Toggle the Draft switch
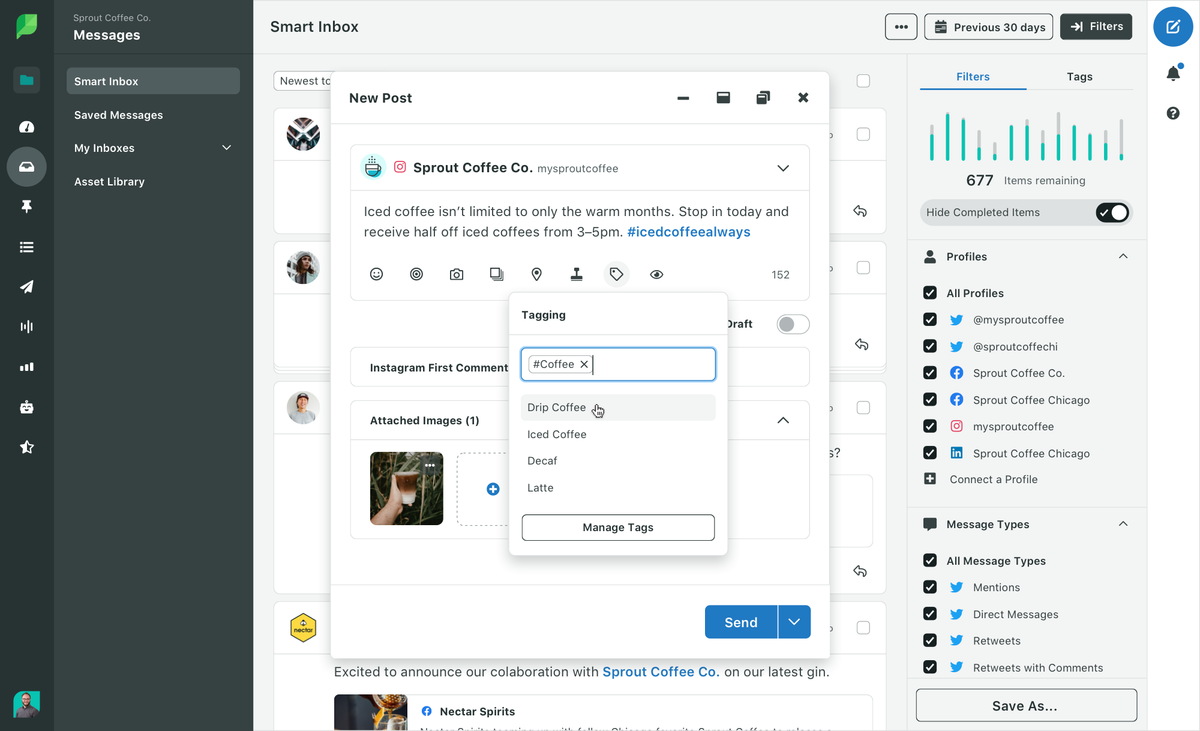1200x731 pixels. pyautogui.click(x=793, y=324)
